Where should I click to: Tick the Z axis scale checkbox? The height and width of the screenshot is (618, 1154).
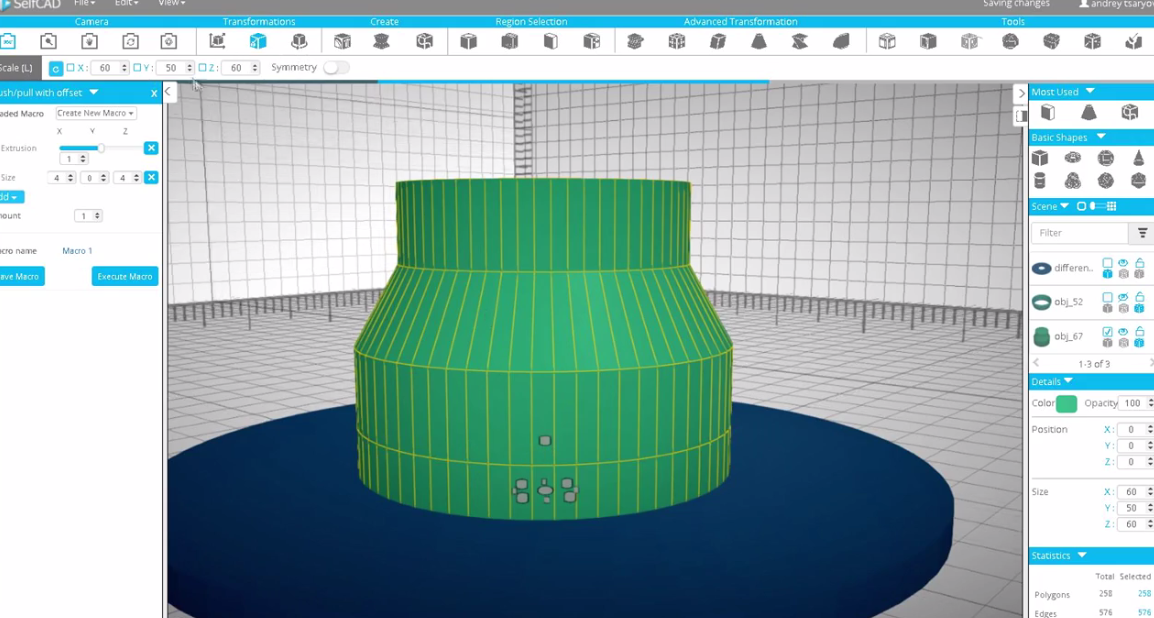coord(202,68)
